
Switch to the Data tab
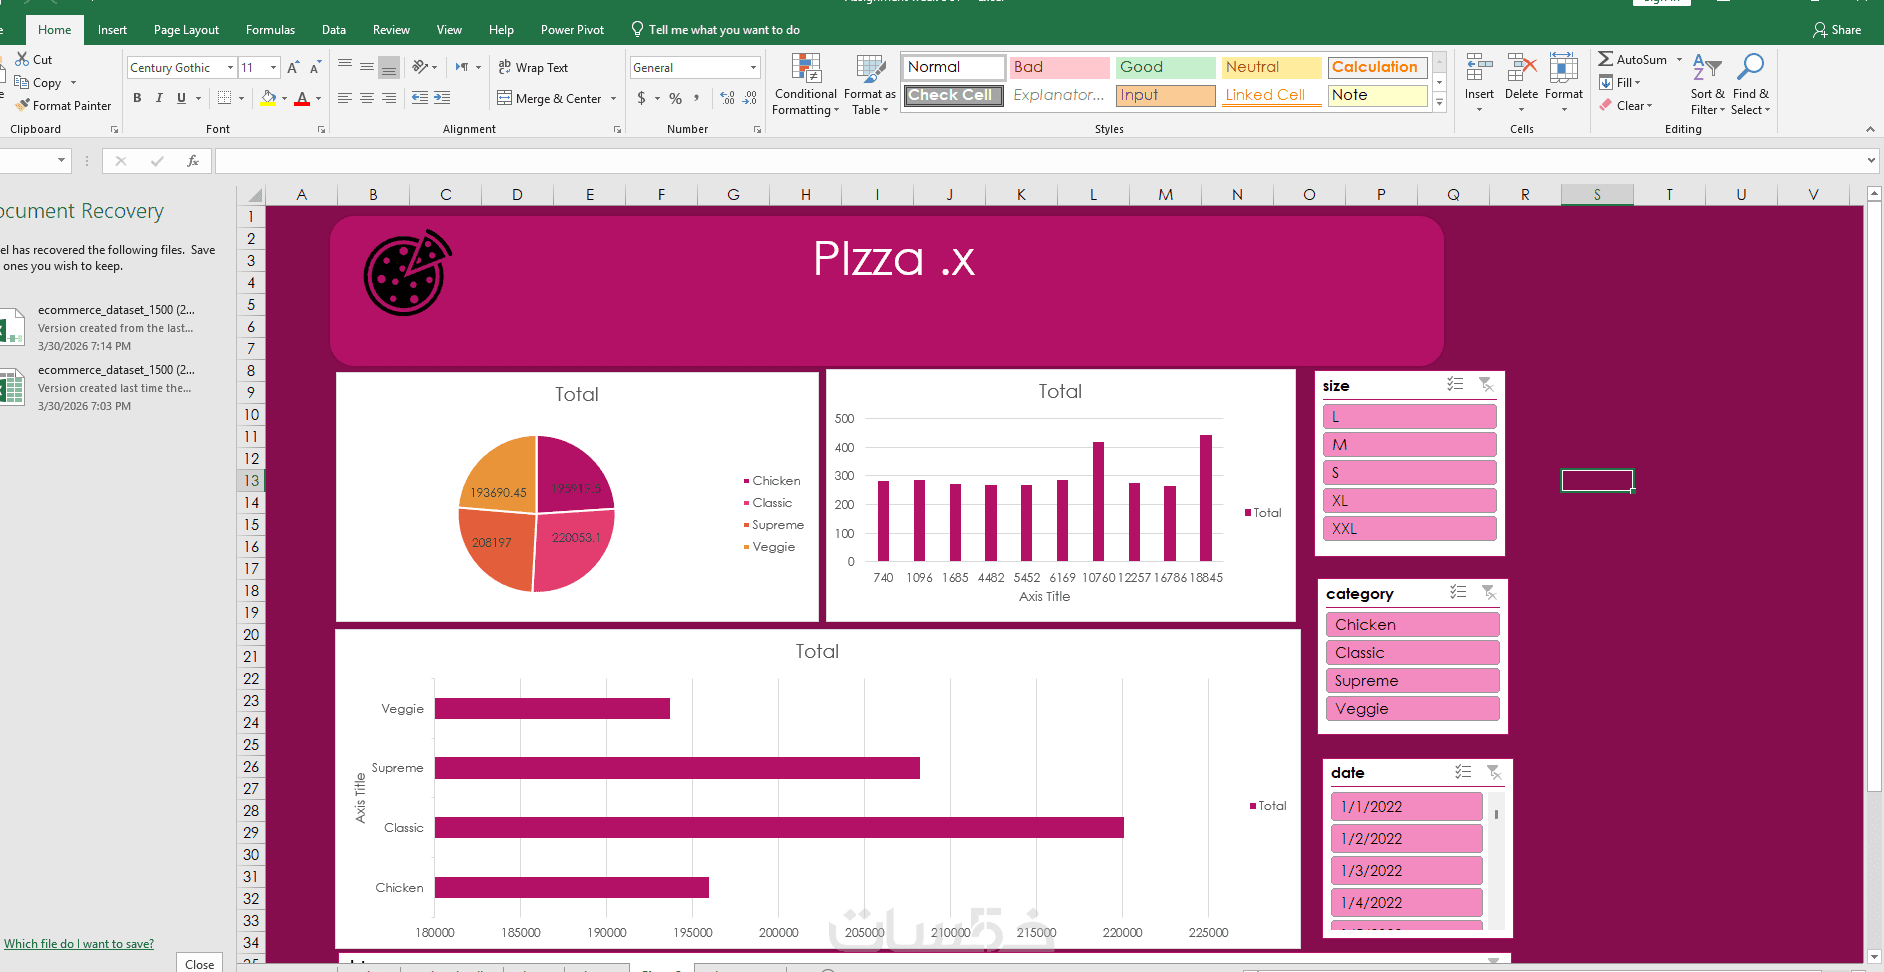[334, 30]
